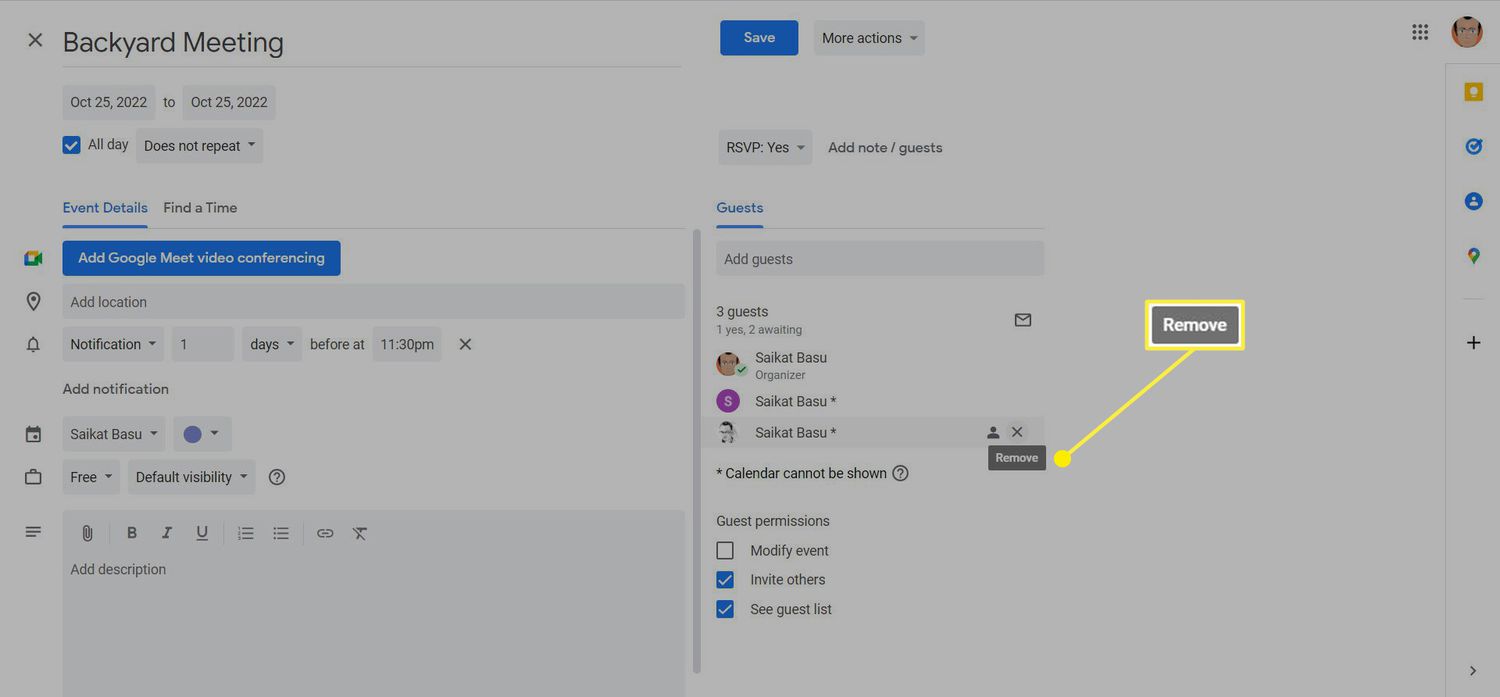The image size is (1500, 697).
Task: Open Google Contacts in the side panel
Action: point(1473,201)
